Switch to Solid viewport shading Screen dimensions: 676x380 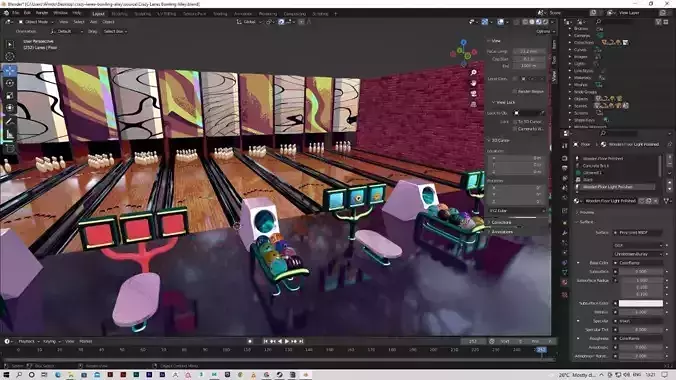point(532,22)
